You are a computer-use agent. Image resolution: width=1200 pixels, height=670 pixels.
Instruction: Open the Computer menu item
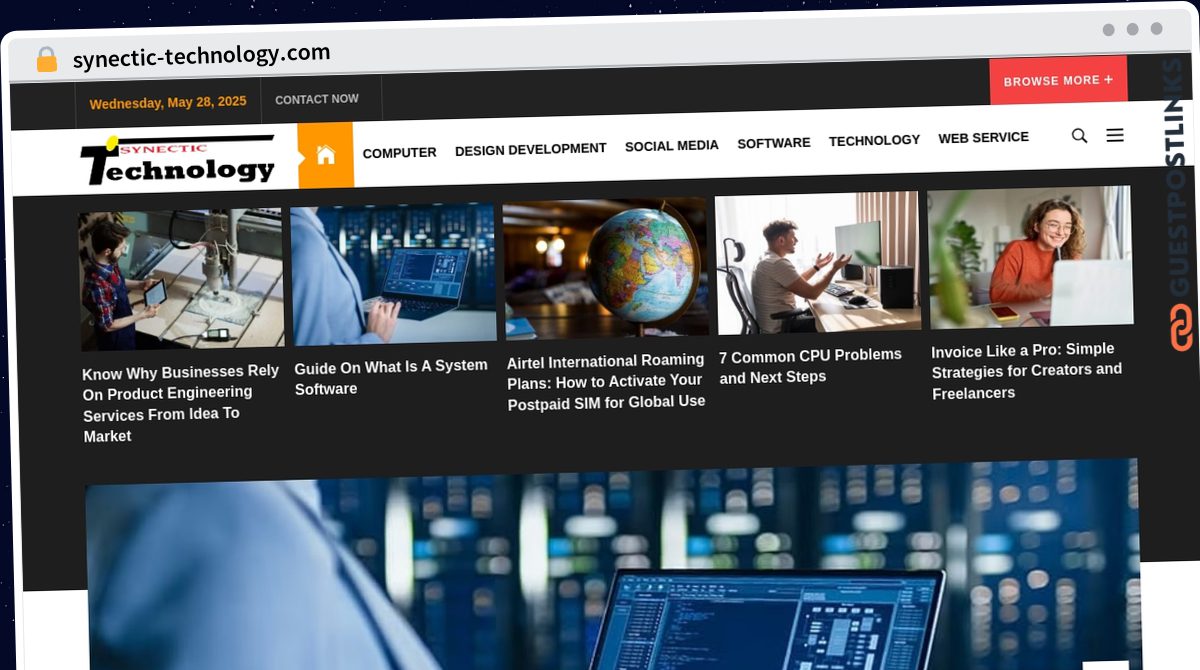(x=399, y=152)
